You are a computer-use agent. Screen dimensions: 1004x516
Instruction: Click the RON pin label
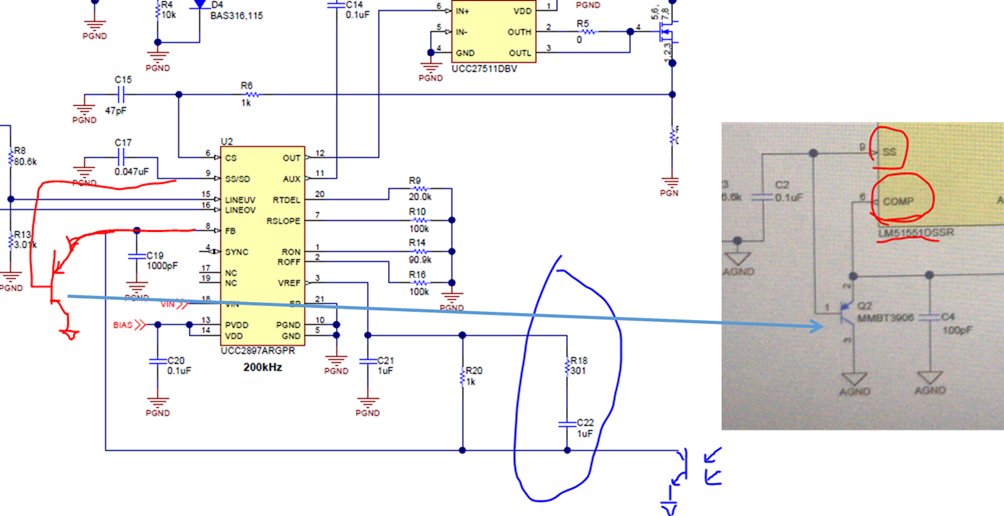click(292, 252)
